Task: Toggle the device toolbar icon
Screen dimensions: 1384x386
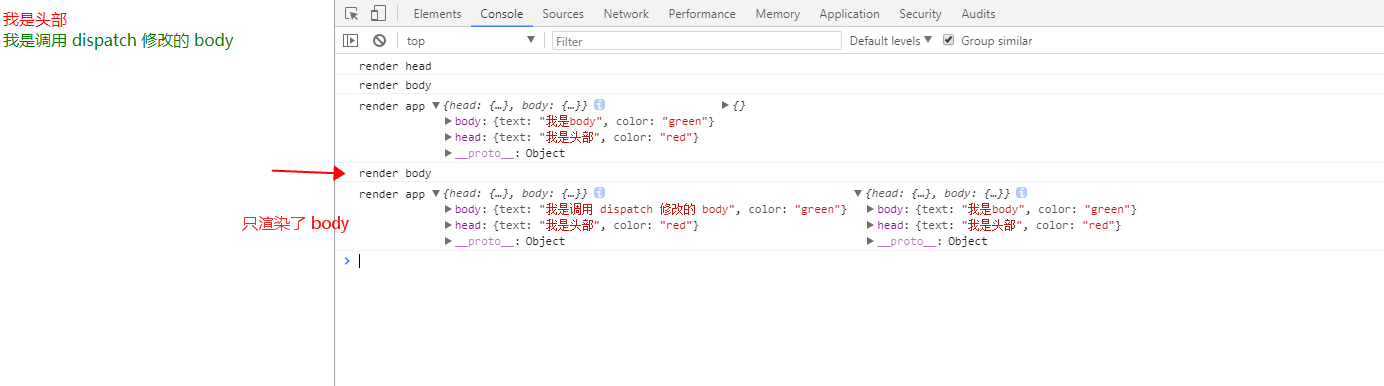Action: pyautogui.click(x=378, y=14)
